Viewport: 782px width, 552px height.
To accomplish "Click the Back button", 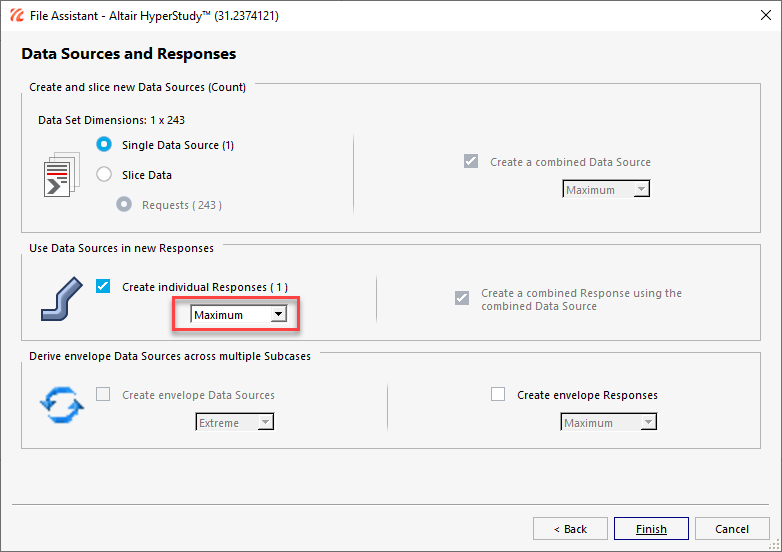I will click(570, 529).
